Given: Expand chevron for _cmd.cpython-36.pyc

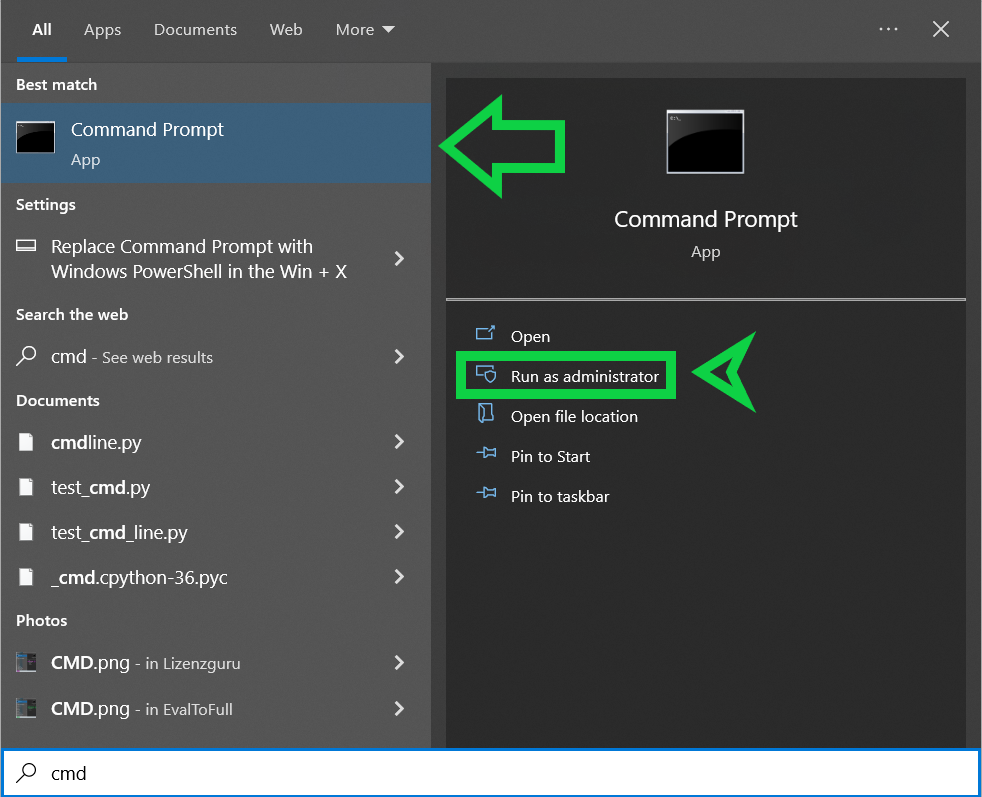Looking at the screenshot, I should click(x=399, y=577).
